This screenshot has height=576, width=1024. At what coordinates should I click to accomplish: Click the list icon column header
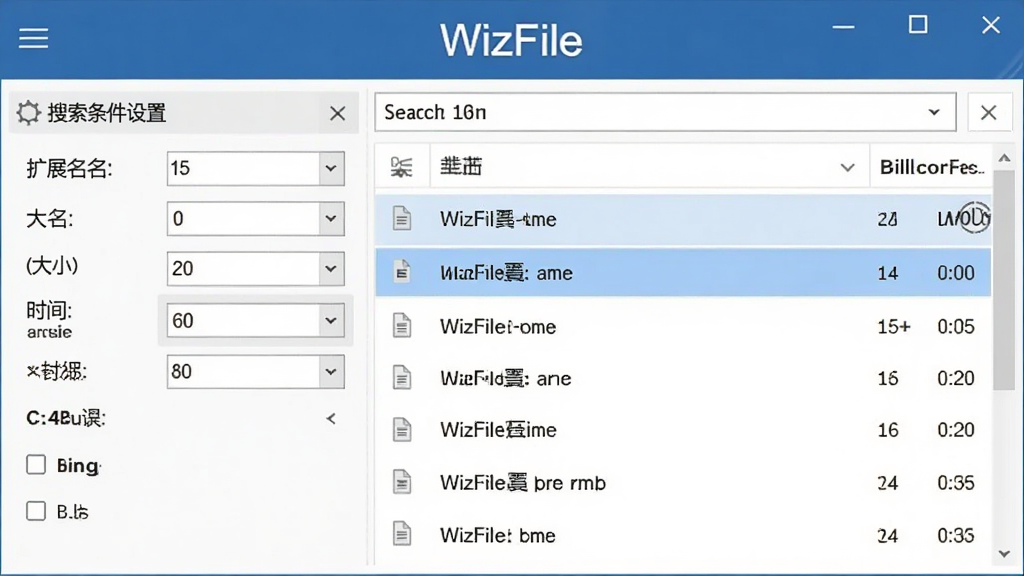coord(402,167)
